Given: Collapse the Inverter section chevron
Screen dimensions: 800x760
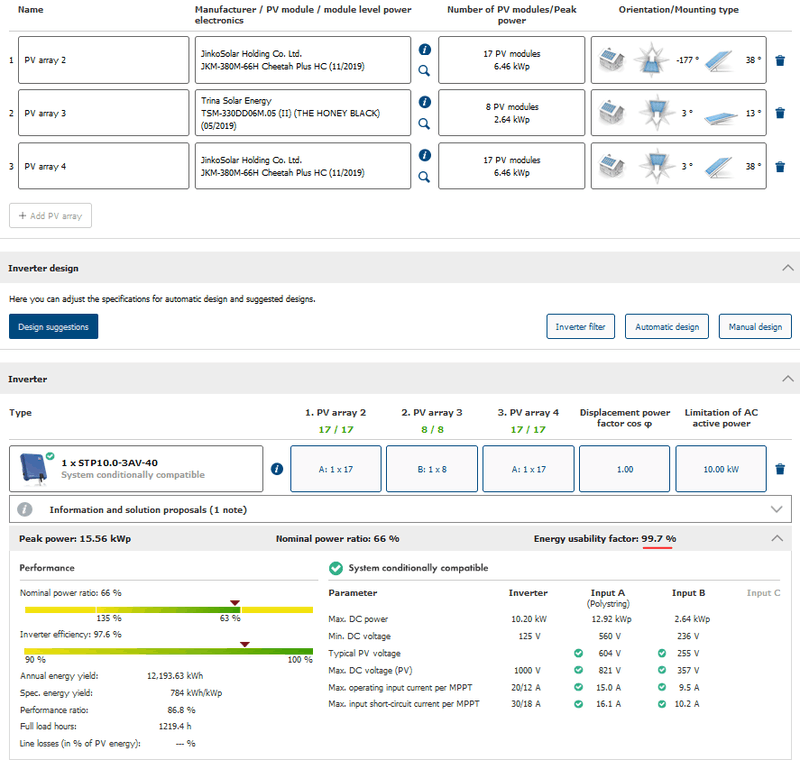Looking at the screenshot, I should (787, 379).
